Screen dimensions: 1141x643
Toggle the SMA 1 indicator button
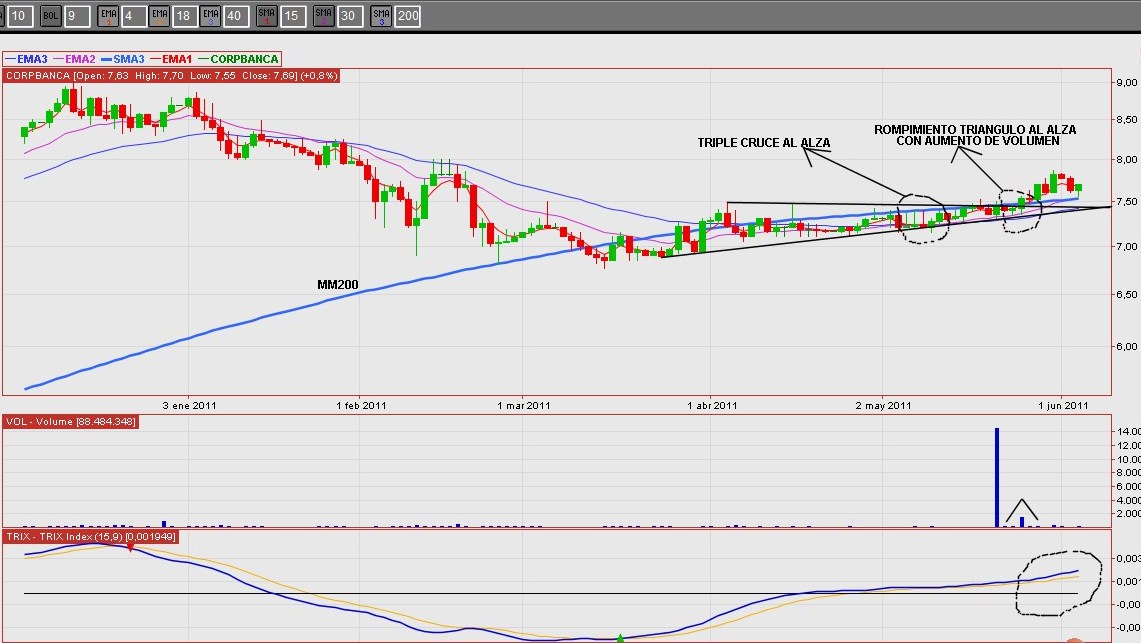click(x=266, y=16)
